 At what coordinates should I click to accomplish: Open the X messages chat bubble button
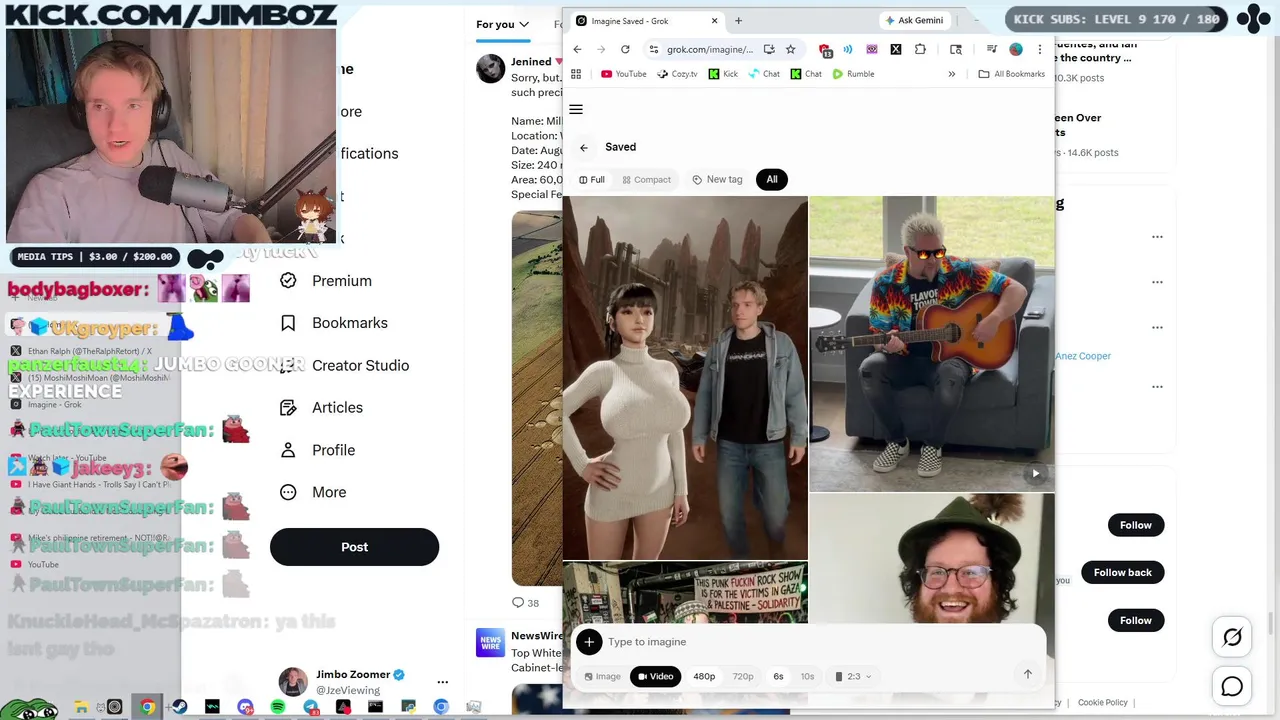coord(1232,686)
